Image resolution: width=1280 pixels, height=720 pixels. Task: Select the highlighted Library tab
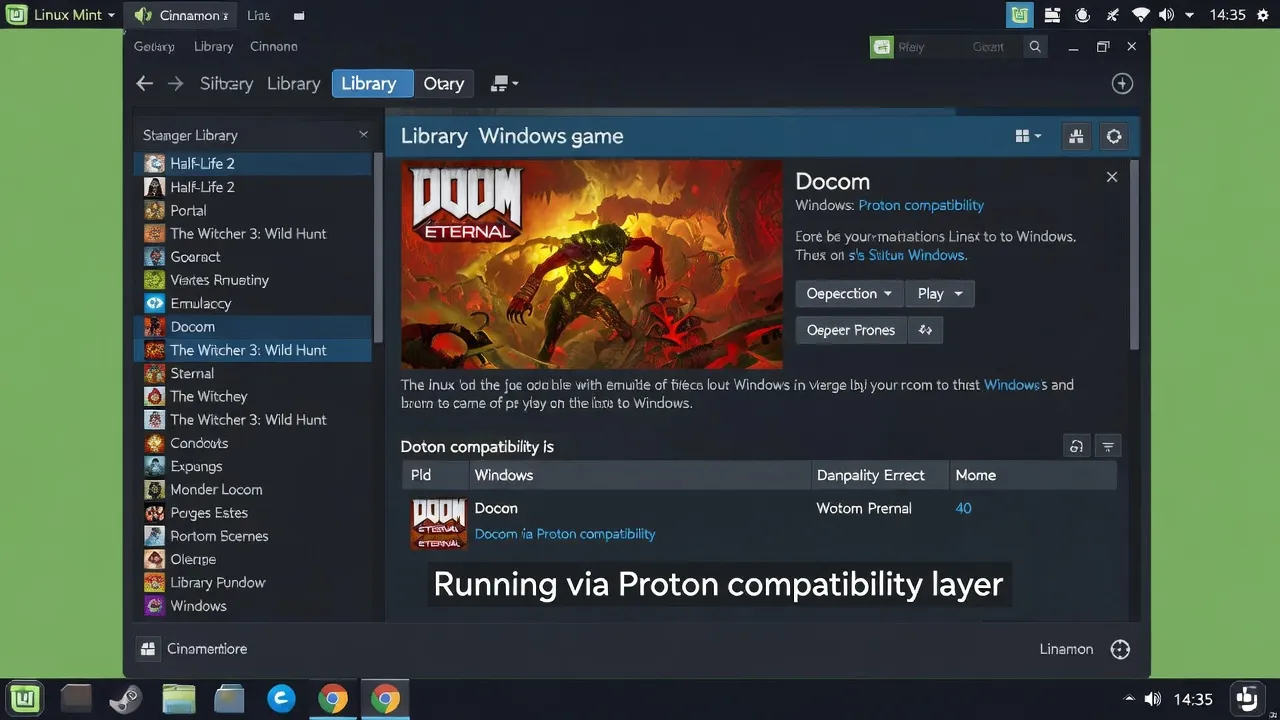(372, 84)
